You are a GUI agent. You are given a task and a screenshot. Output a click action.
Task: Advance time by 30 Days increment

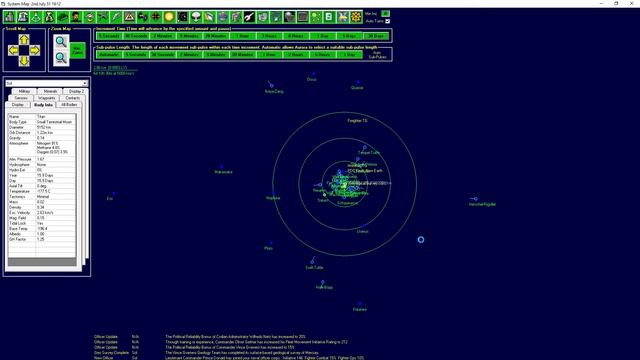(376, 36)
